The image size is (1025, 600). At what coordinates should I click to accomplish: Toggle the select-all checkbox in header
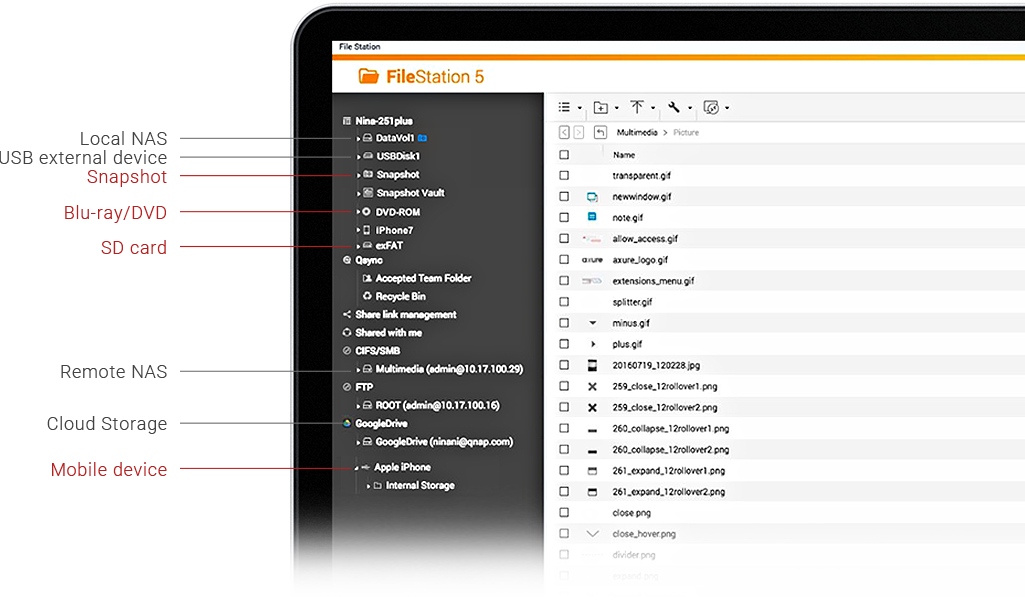point(564,155)
